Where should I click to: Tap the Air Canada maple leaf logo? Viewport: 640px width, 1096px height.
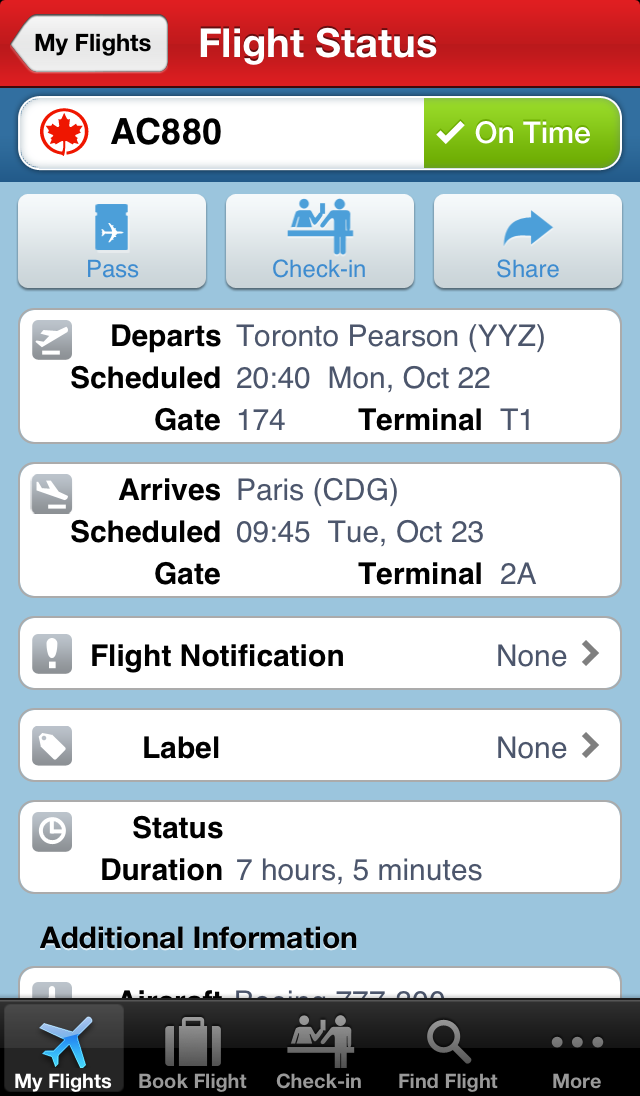(61, 133)
